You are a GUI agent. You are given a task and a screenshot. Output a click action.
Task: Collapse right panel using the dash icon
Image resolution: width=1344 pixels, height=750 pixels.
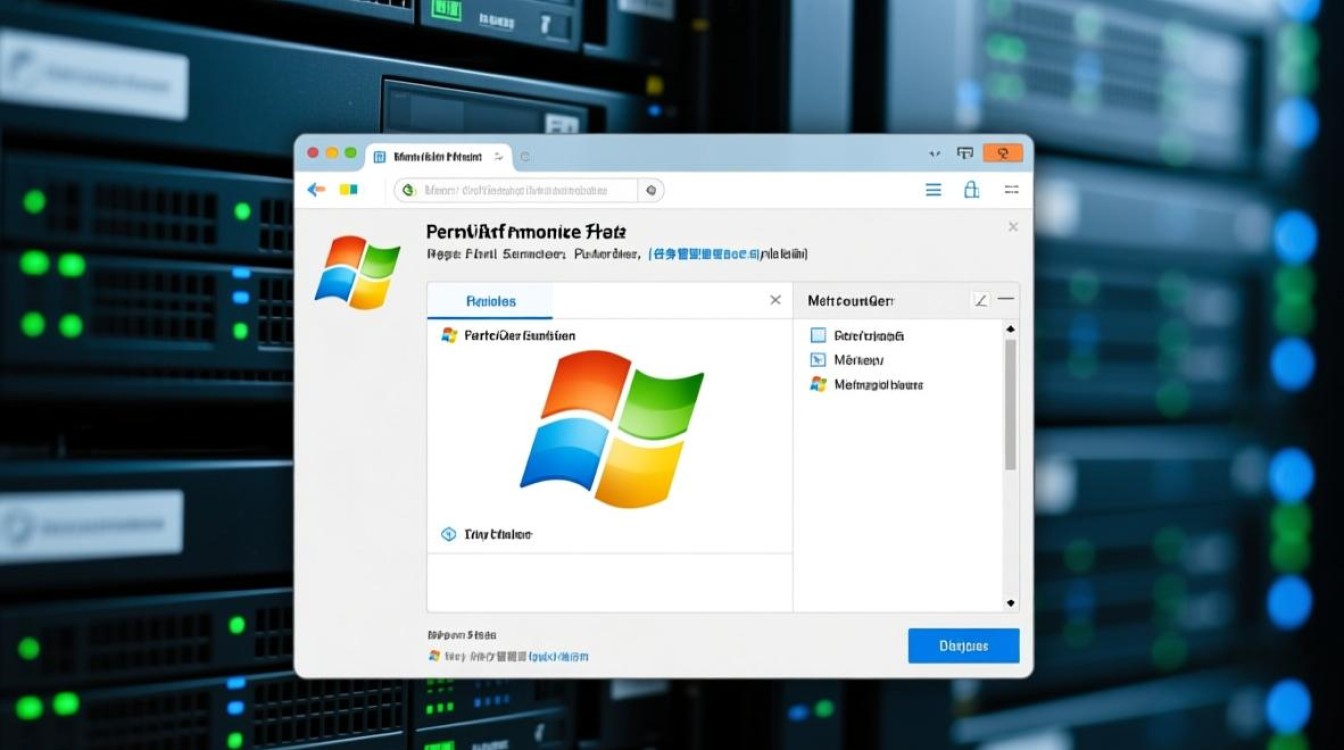tap(1006, 300)
